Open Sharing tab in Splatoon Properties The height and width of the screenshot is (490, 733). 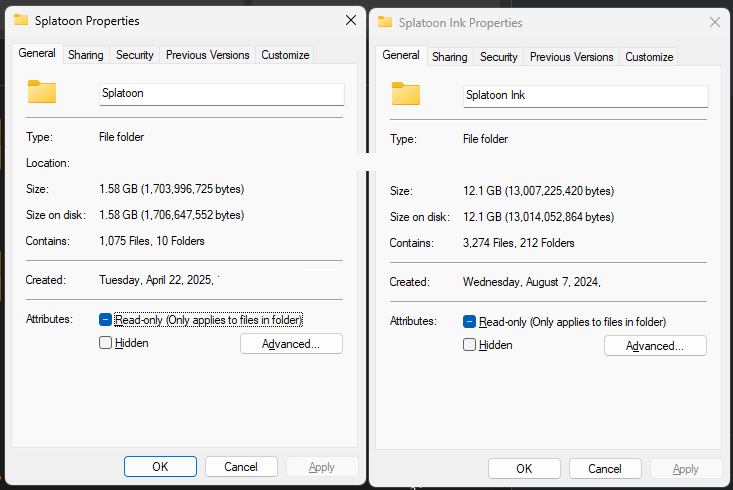click(86, 55)
